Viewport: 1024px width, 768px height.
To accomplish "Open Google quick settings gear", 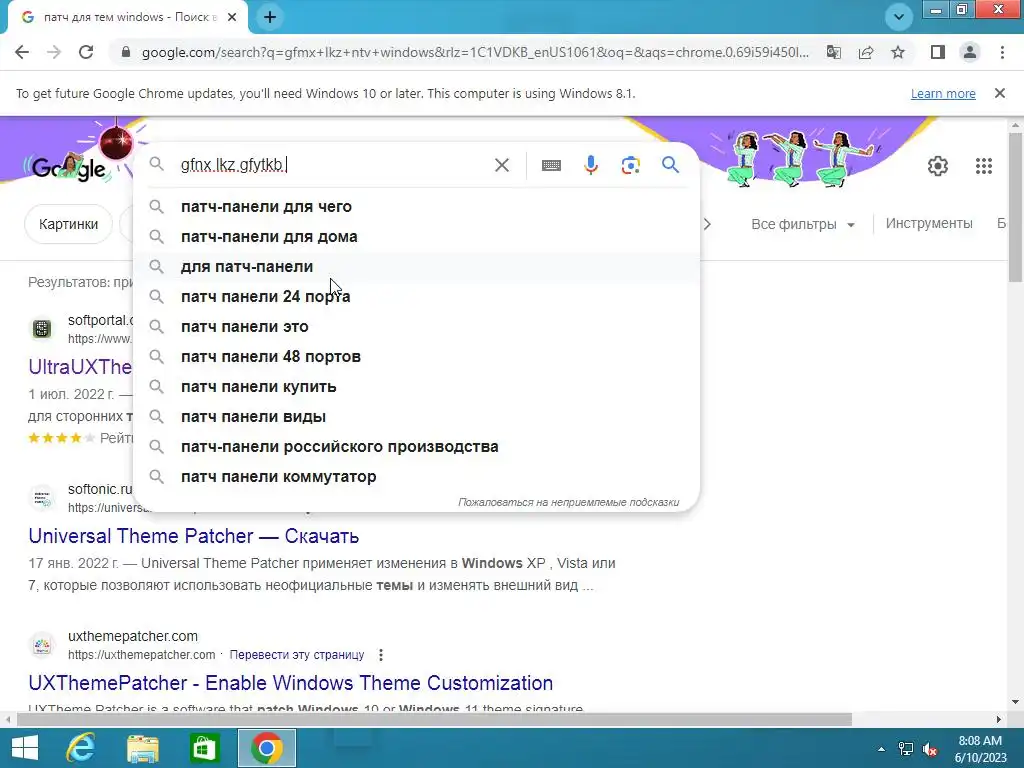I will (x=938, y=166).
